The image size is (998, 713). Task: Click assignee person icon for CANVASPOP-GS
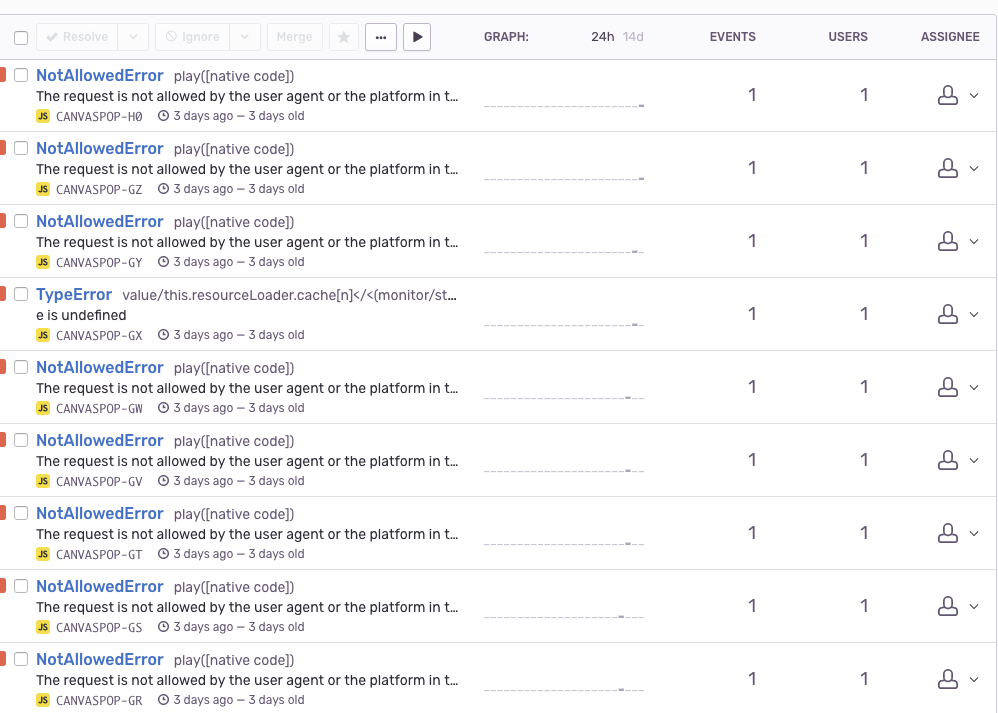click(948, 606)
